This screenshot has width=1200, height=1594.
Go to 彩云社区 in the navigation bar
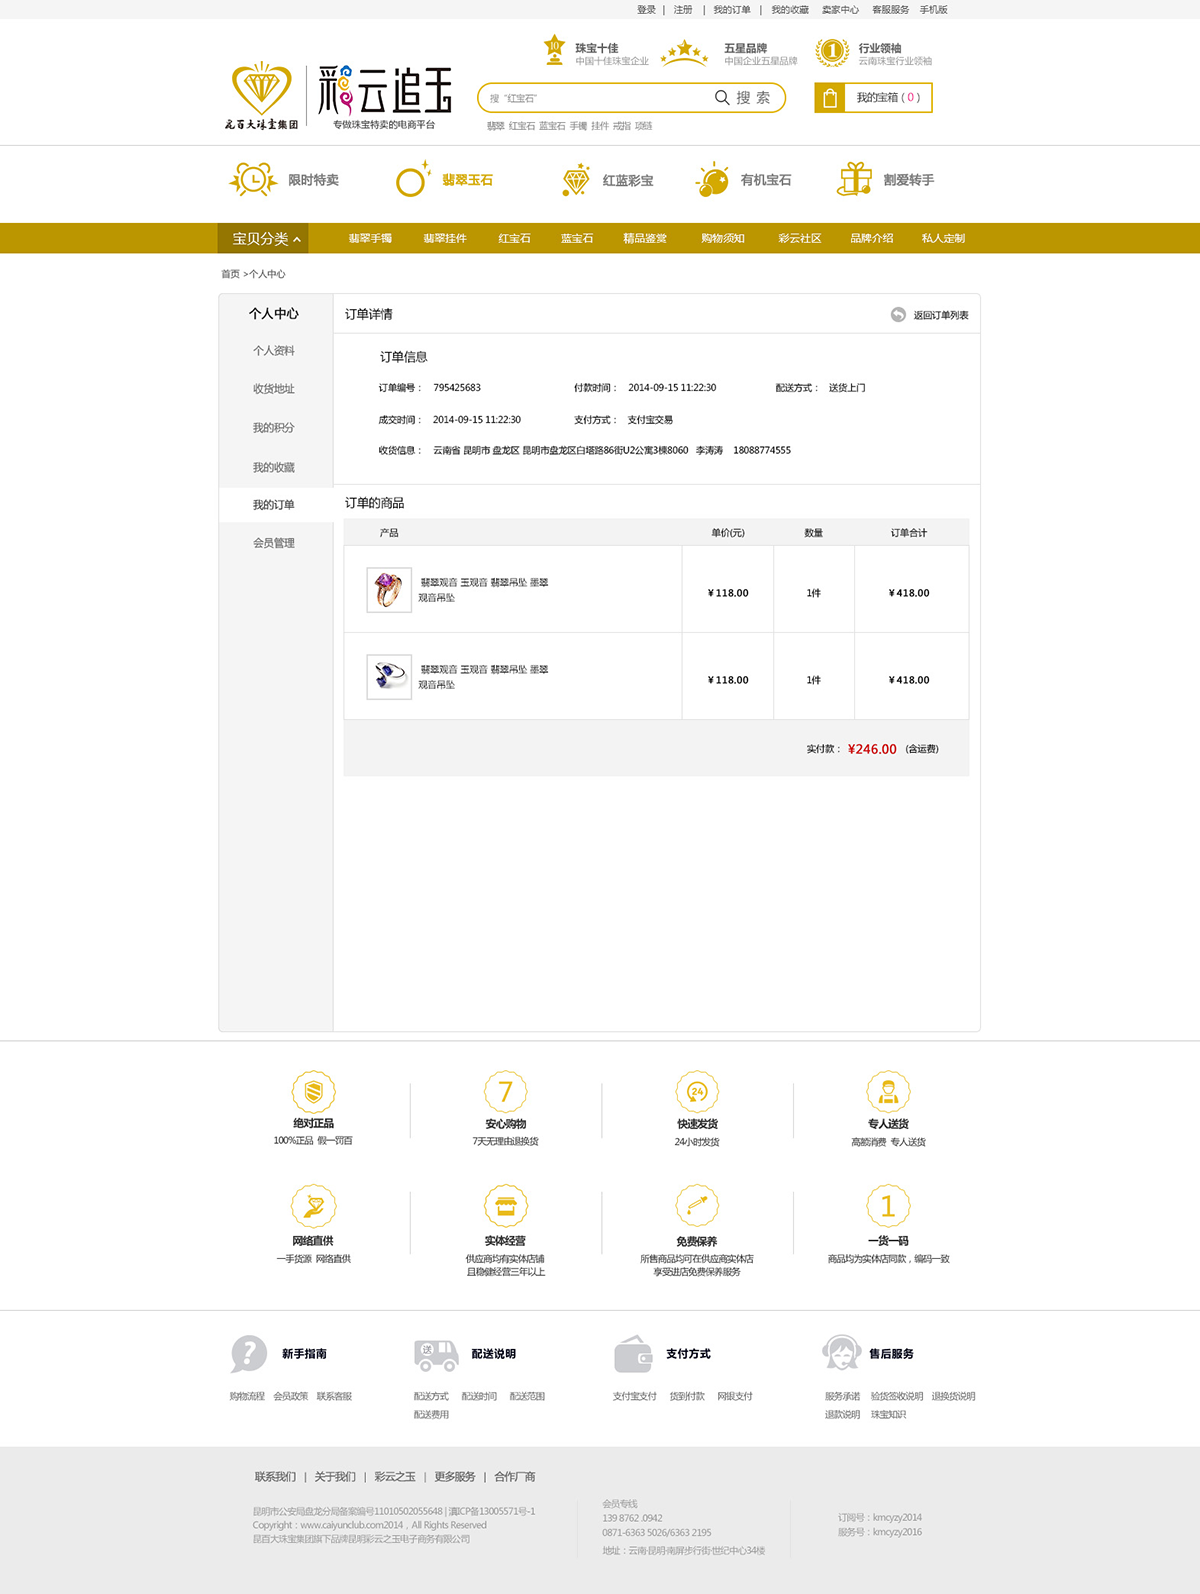click(799, 239)
